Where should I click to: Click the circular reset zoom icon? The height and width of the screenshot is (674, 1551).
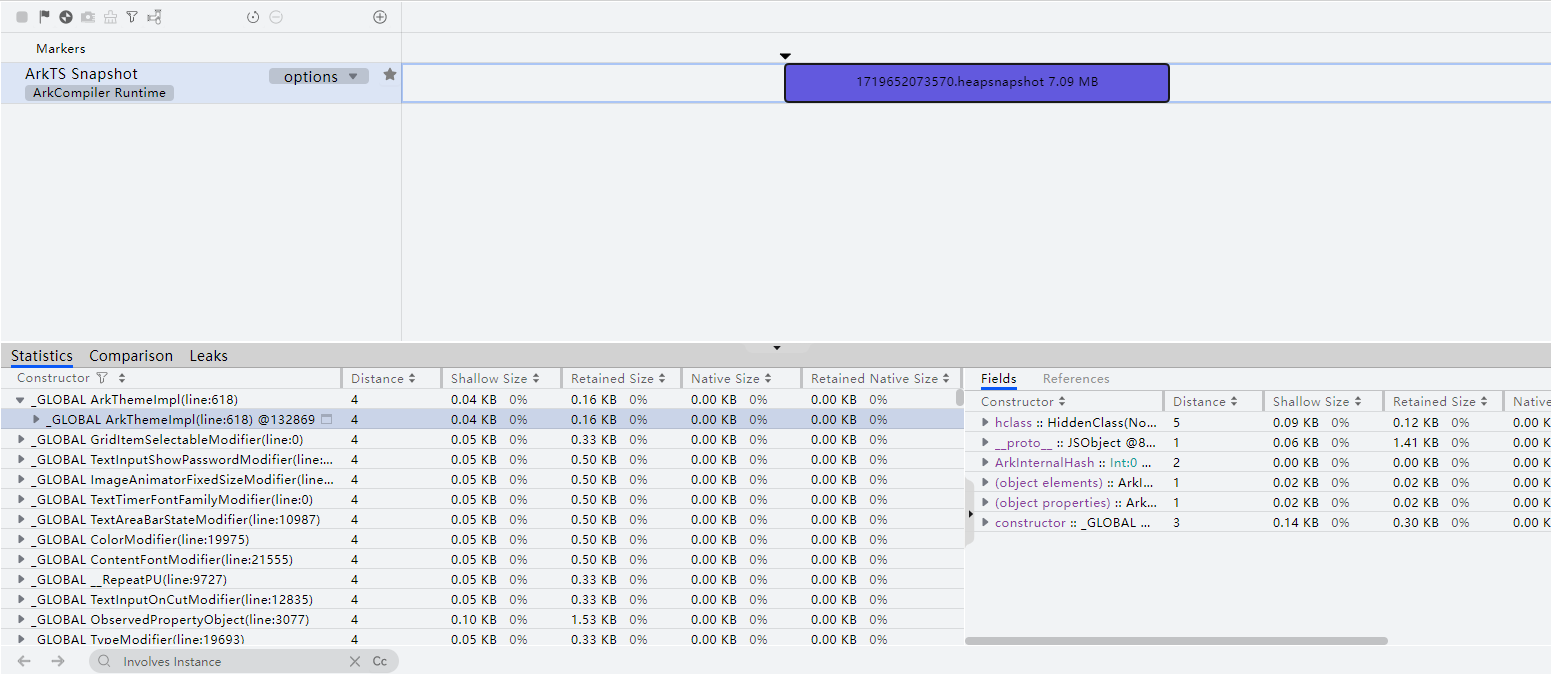(x=253, y=17)
